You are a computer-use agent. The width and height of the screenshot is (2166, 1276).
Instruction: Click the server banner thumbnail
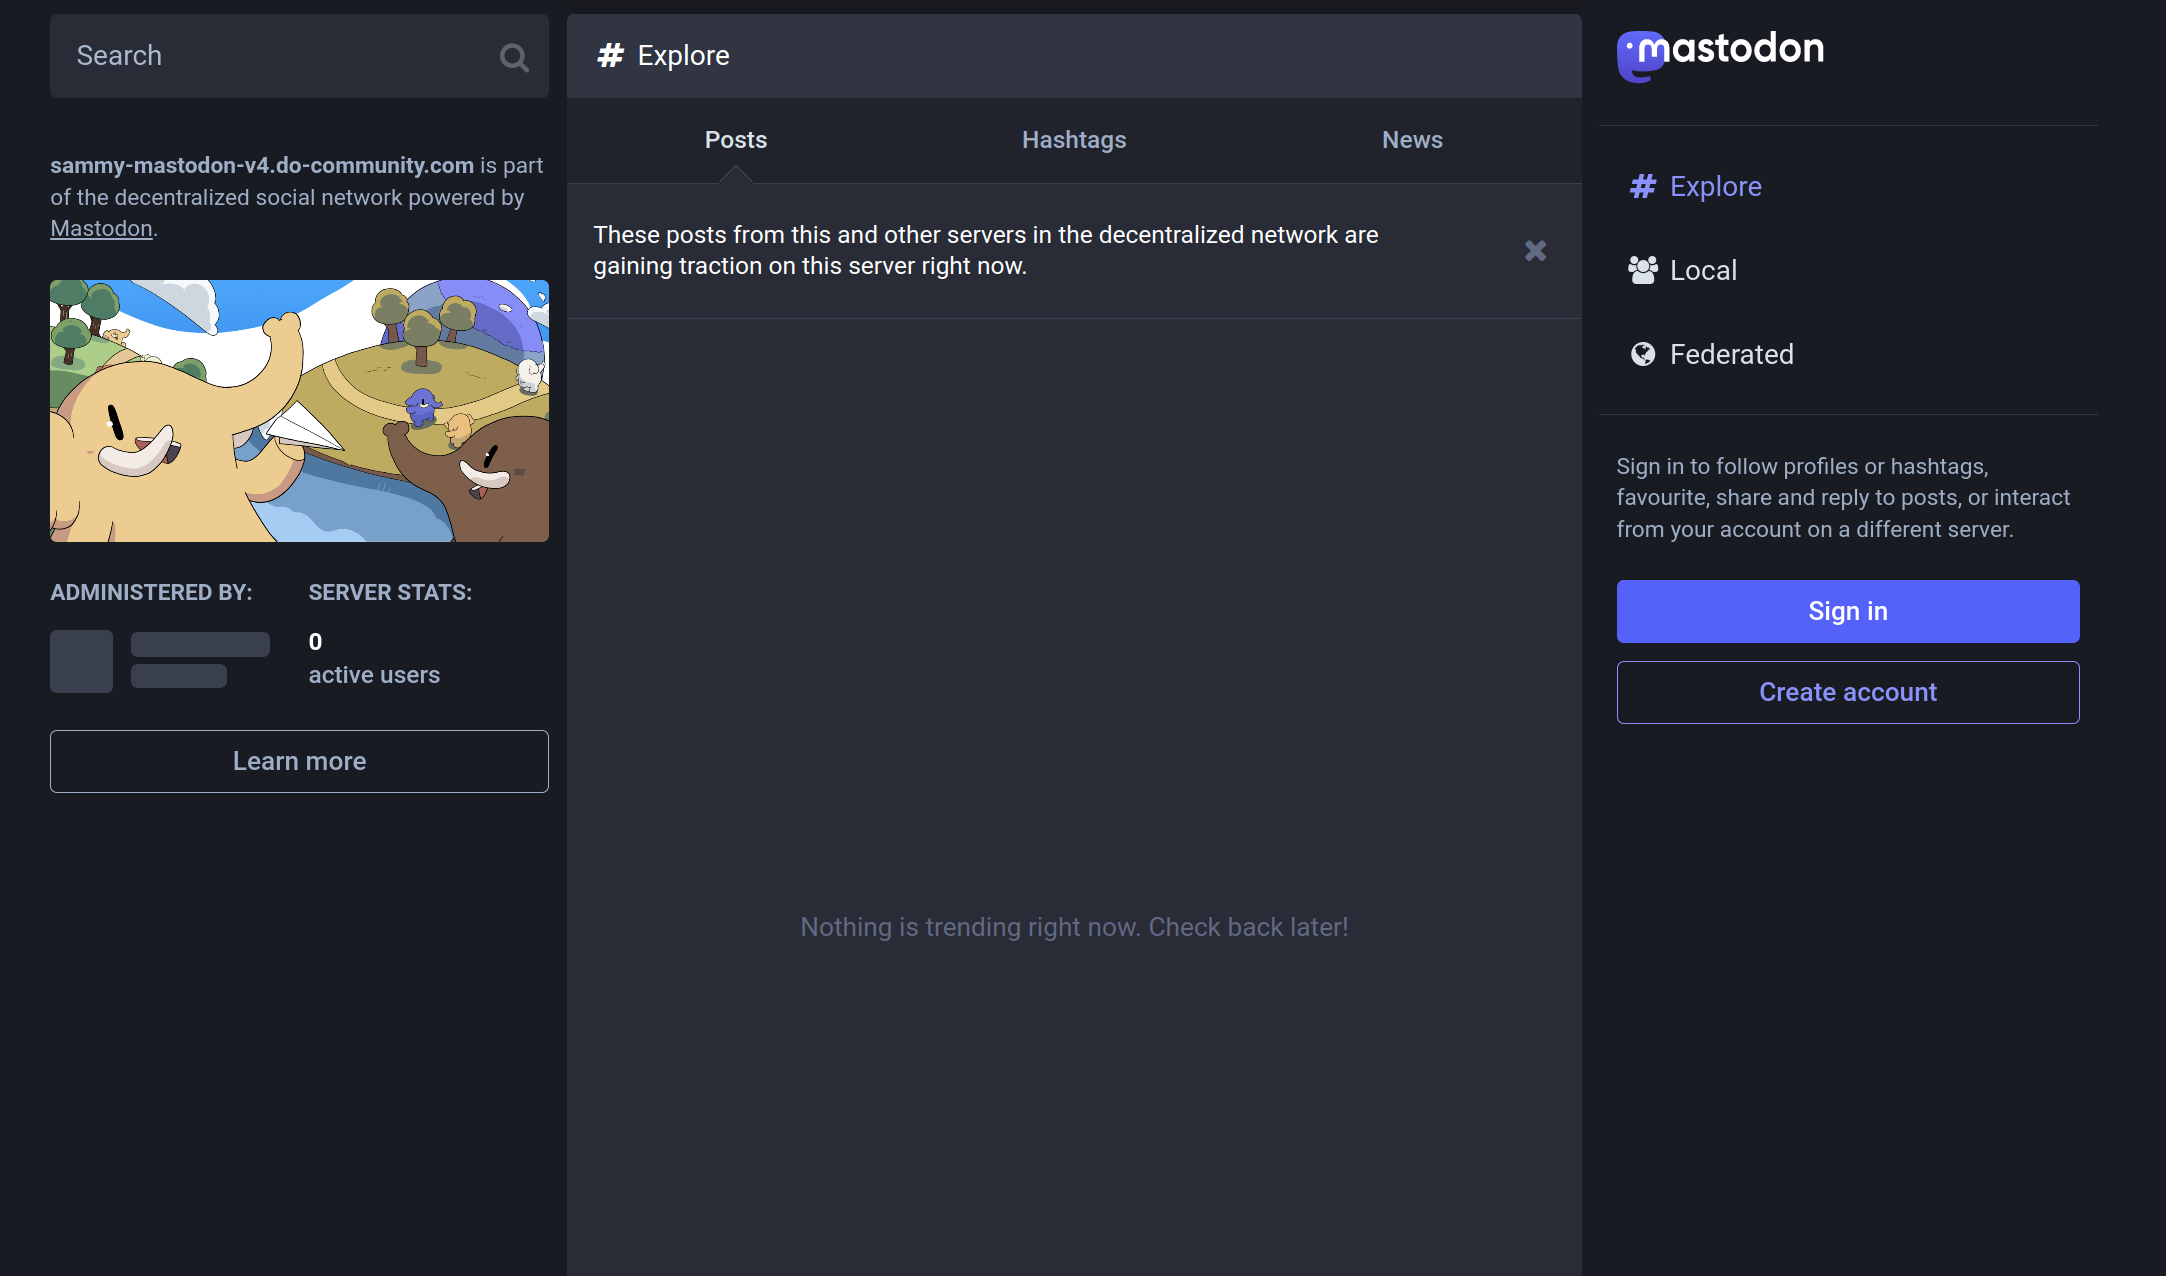299,410
